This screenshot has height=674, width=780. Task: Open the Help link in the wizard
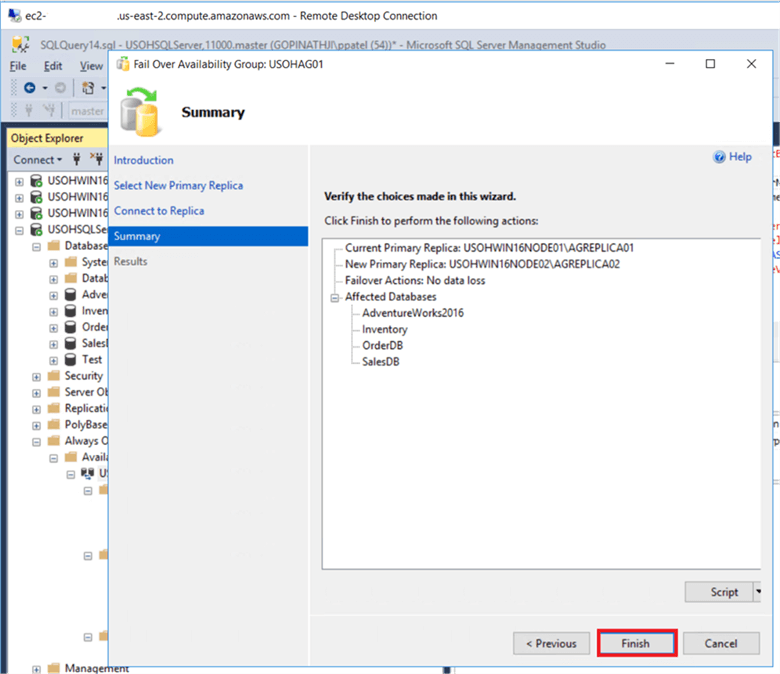[x=740, y=157]
